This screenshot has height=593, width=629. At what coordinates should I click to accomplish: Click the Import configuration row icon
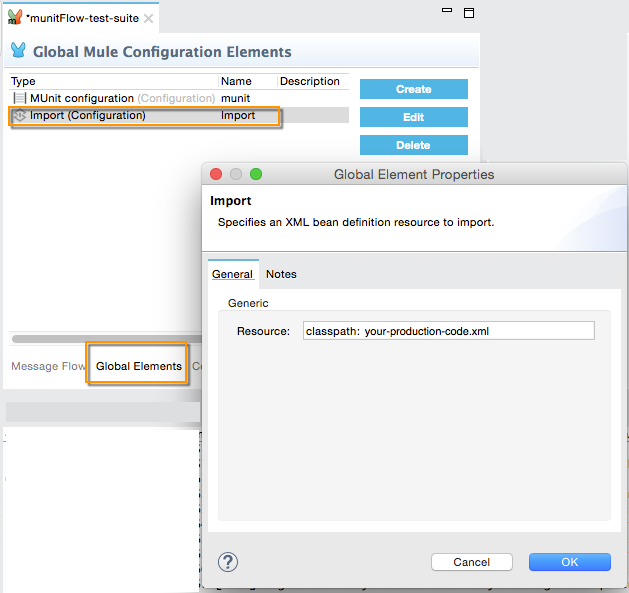click(x=20, y=115)
